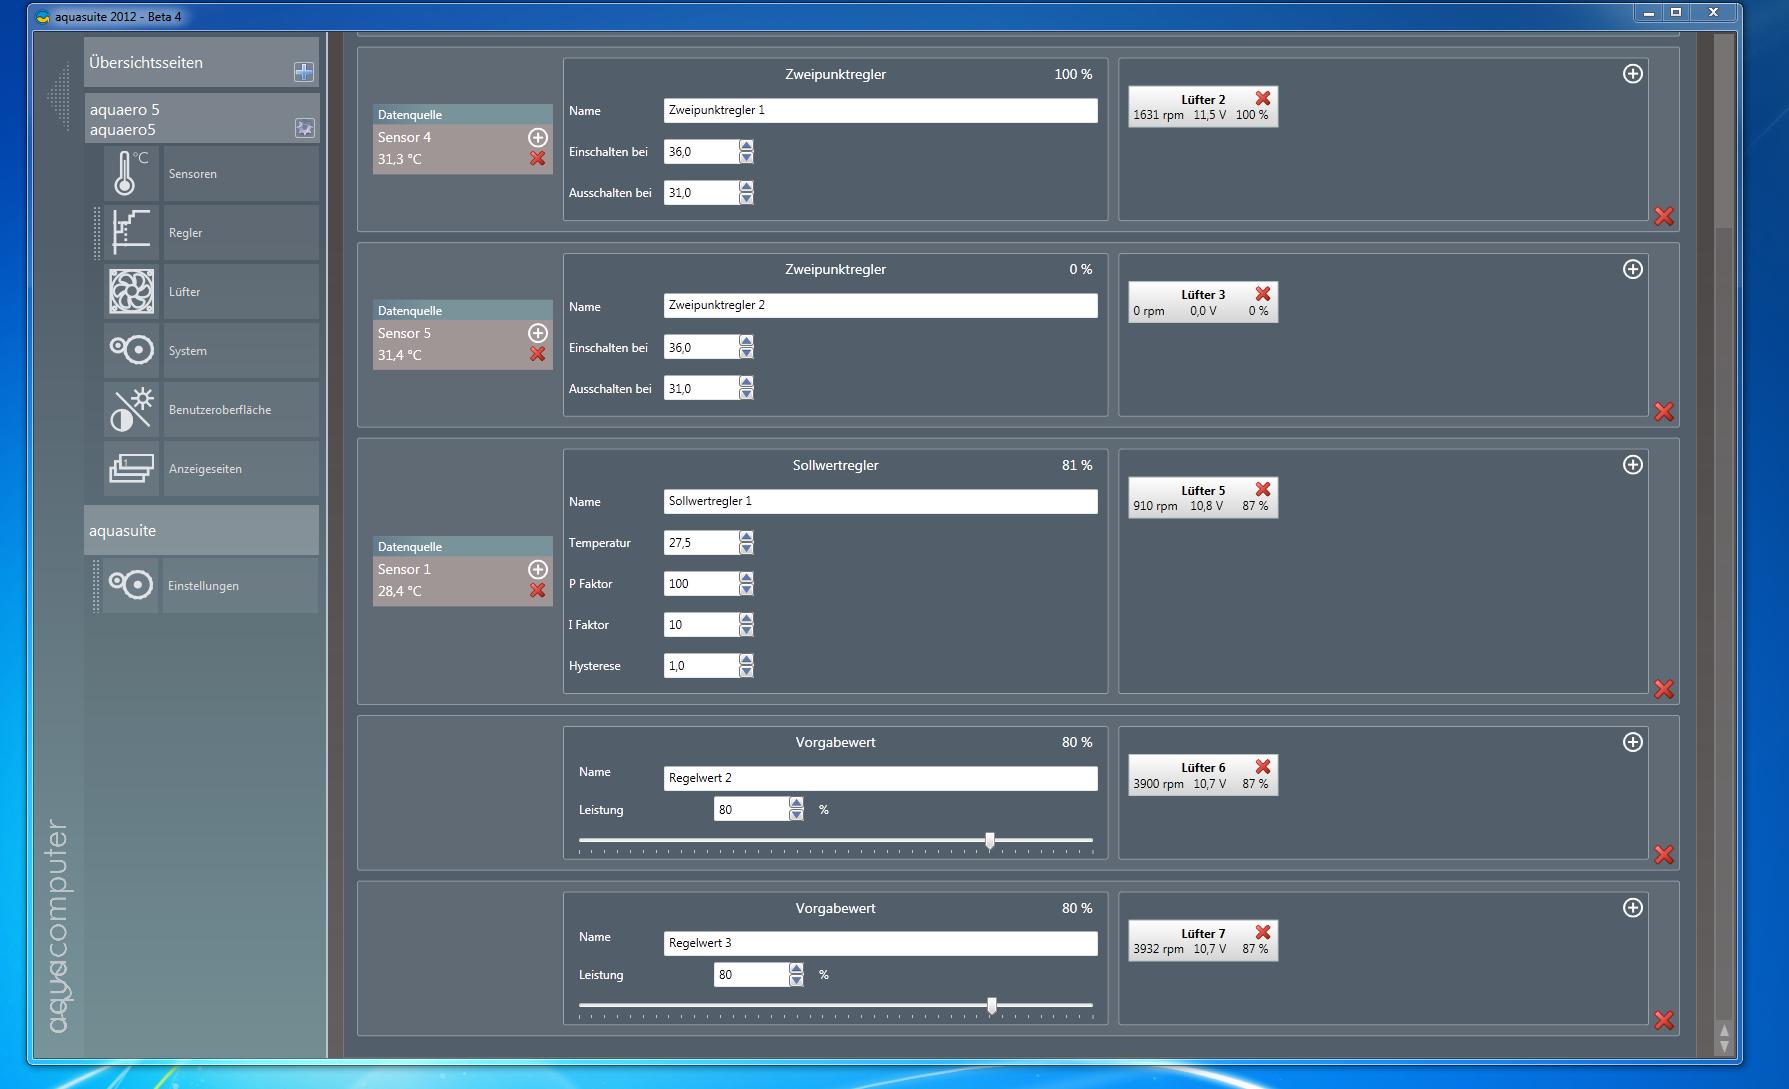1789x1089 pixels.
Task: Remove Lüfter 7 from Regelwert 3
Action: (x=1263, y=932)
